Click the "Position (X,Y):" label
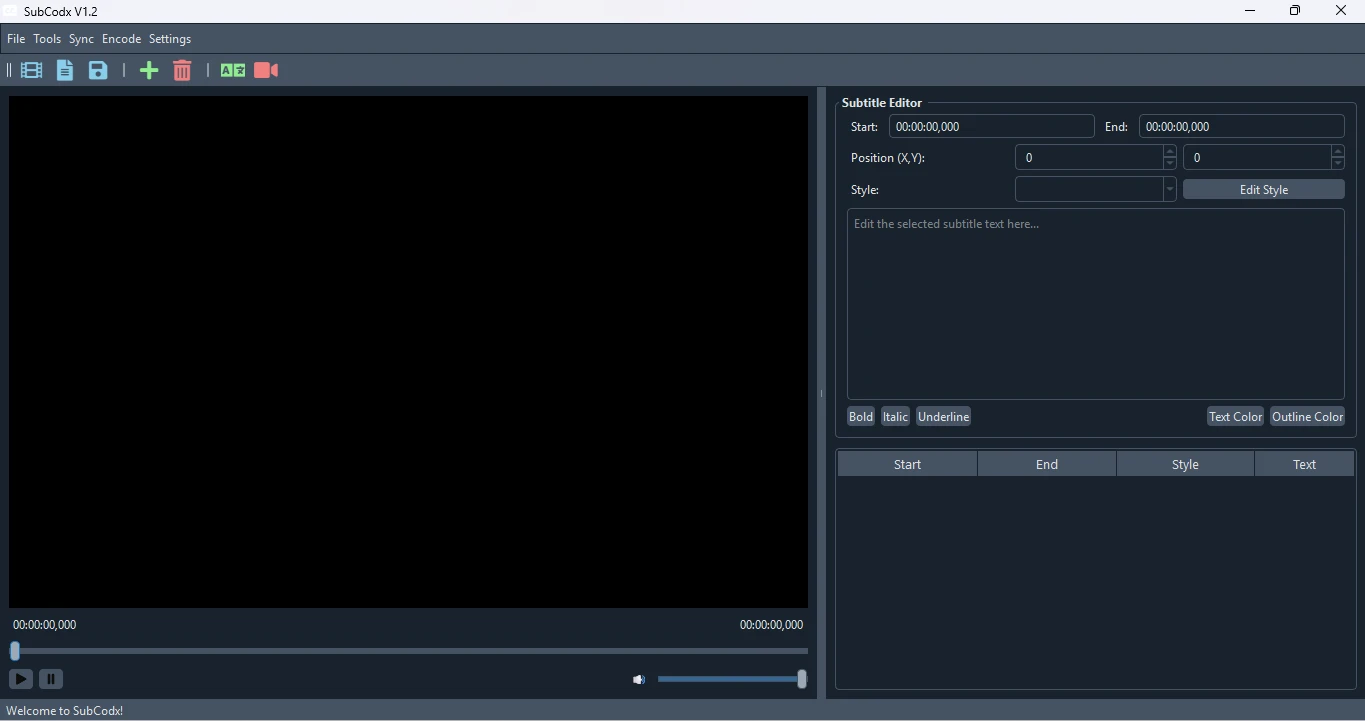 888,158
